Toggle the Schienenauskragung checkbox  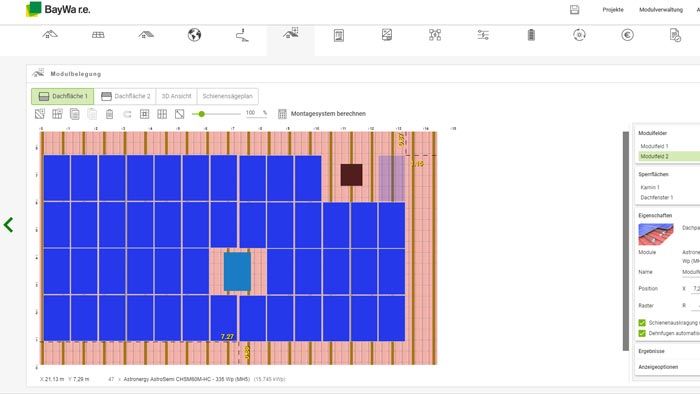tap(642, 323)
